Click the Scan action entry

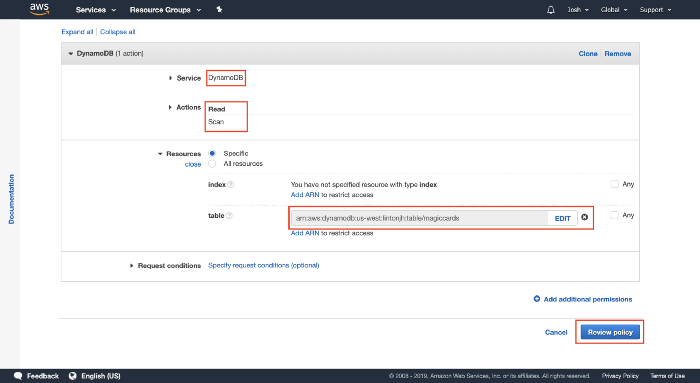[x=216, y=121]
